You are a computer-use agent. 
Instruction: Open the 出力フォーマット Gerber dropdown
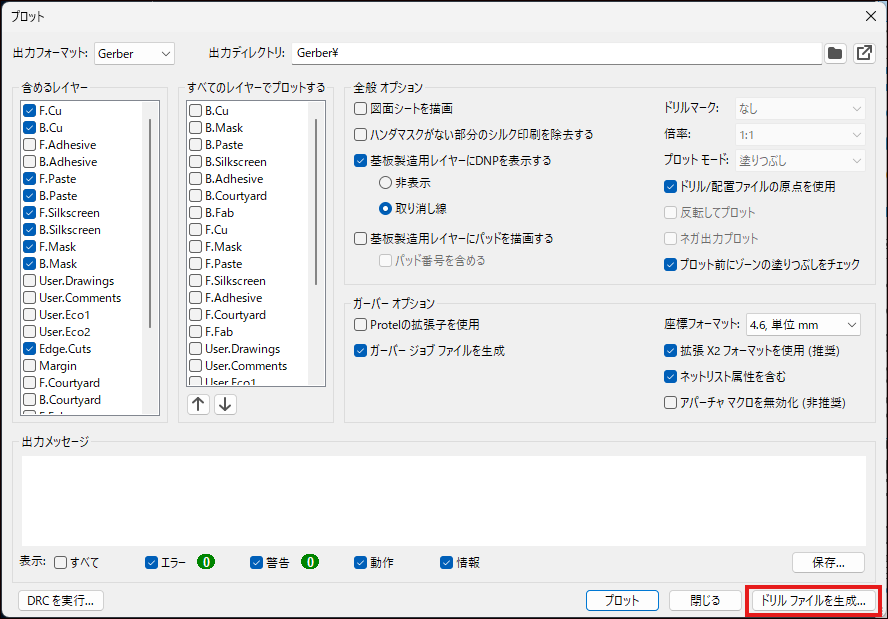tap(134, 53)
